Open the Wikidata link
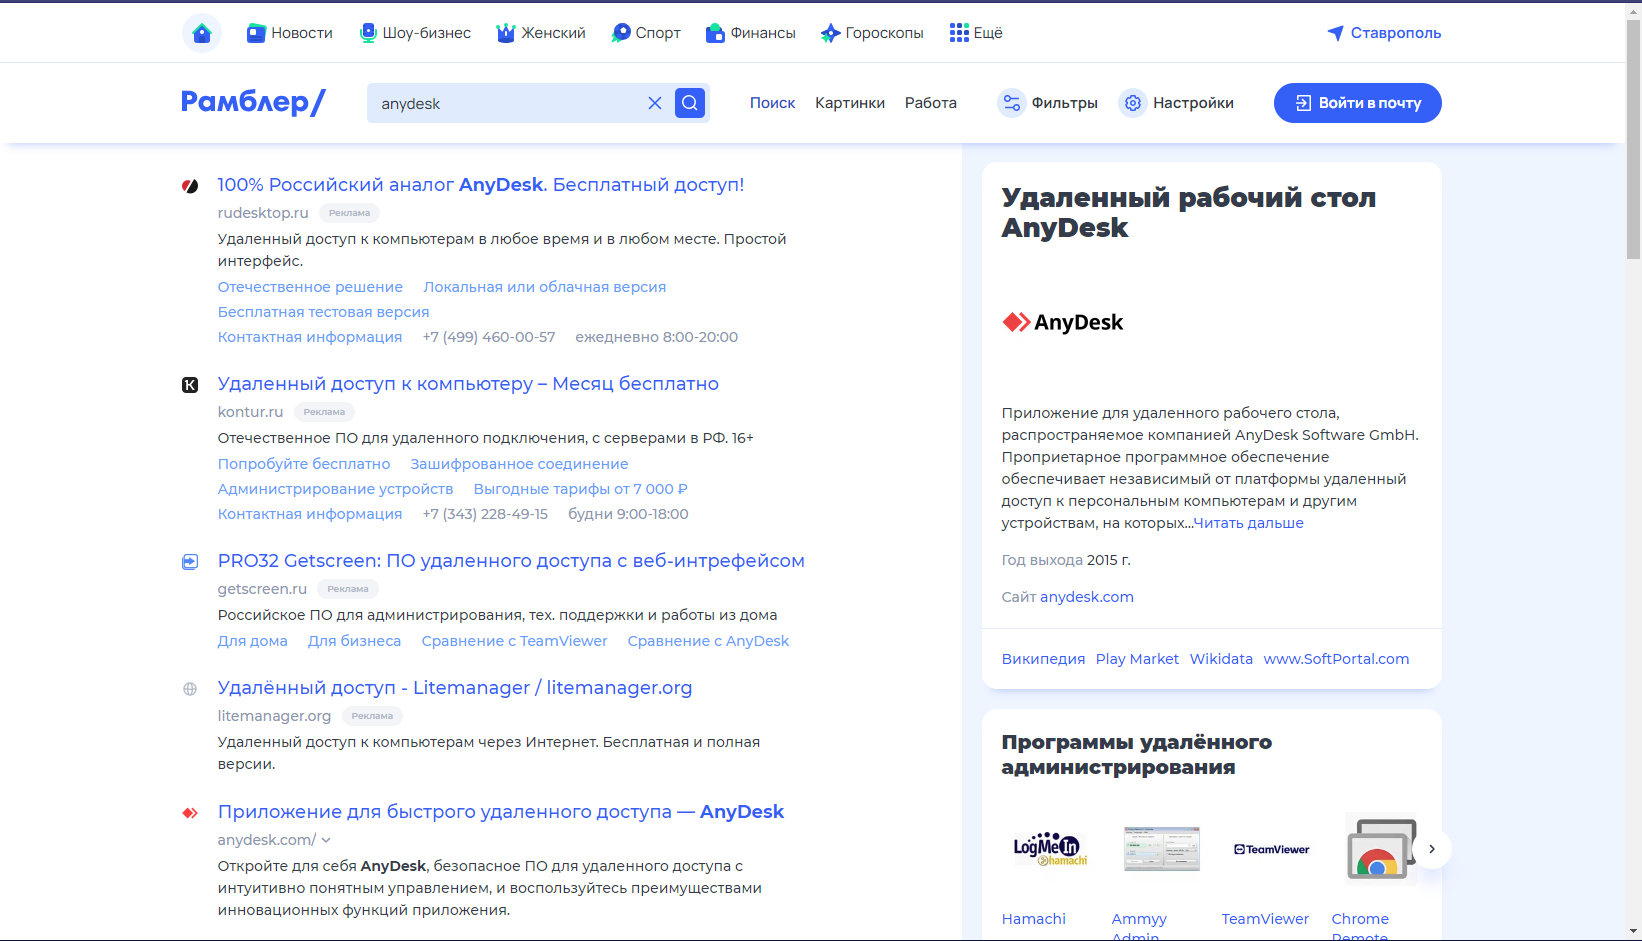 pyautogui.click(x=1221, y=659)
